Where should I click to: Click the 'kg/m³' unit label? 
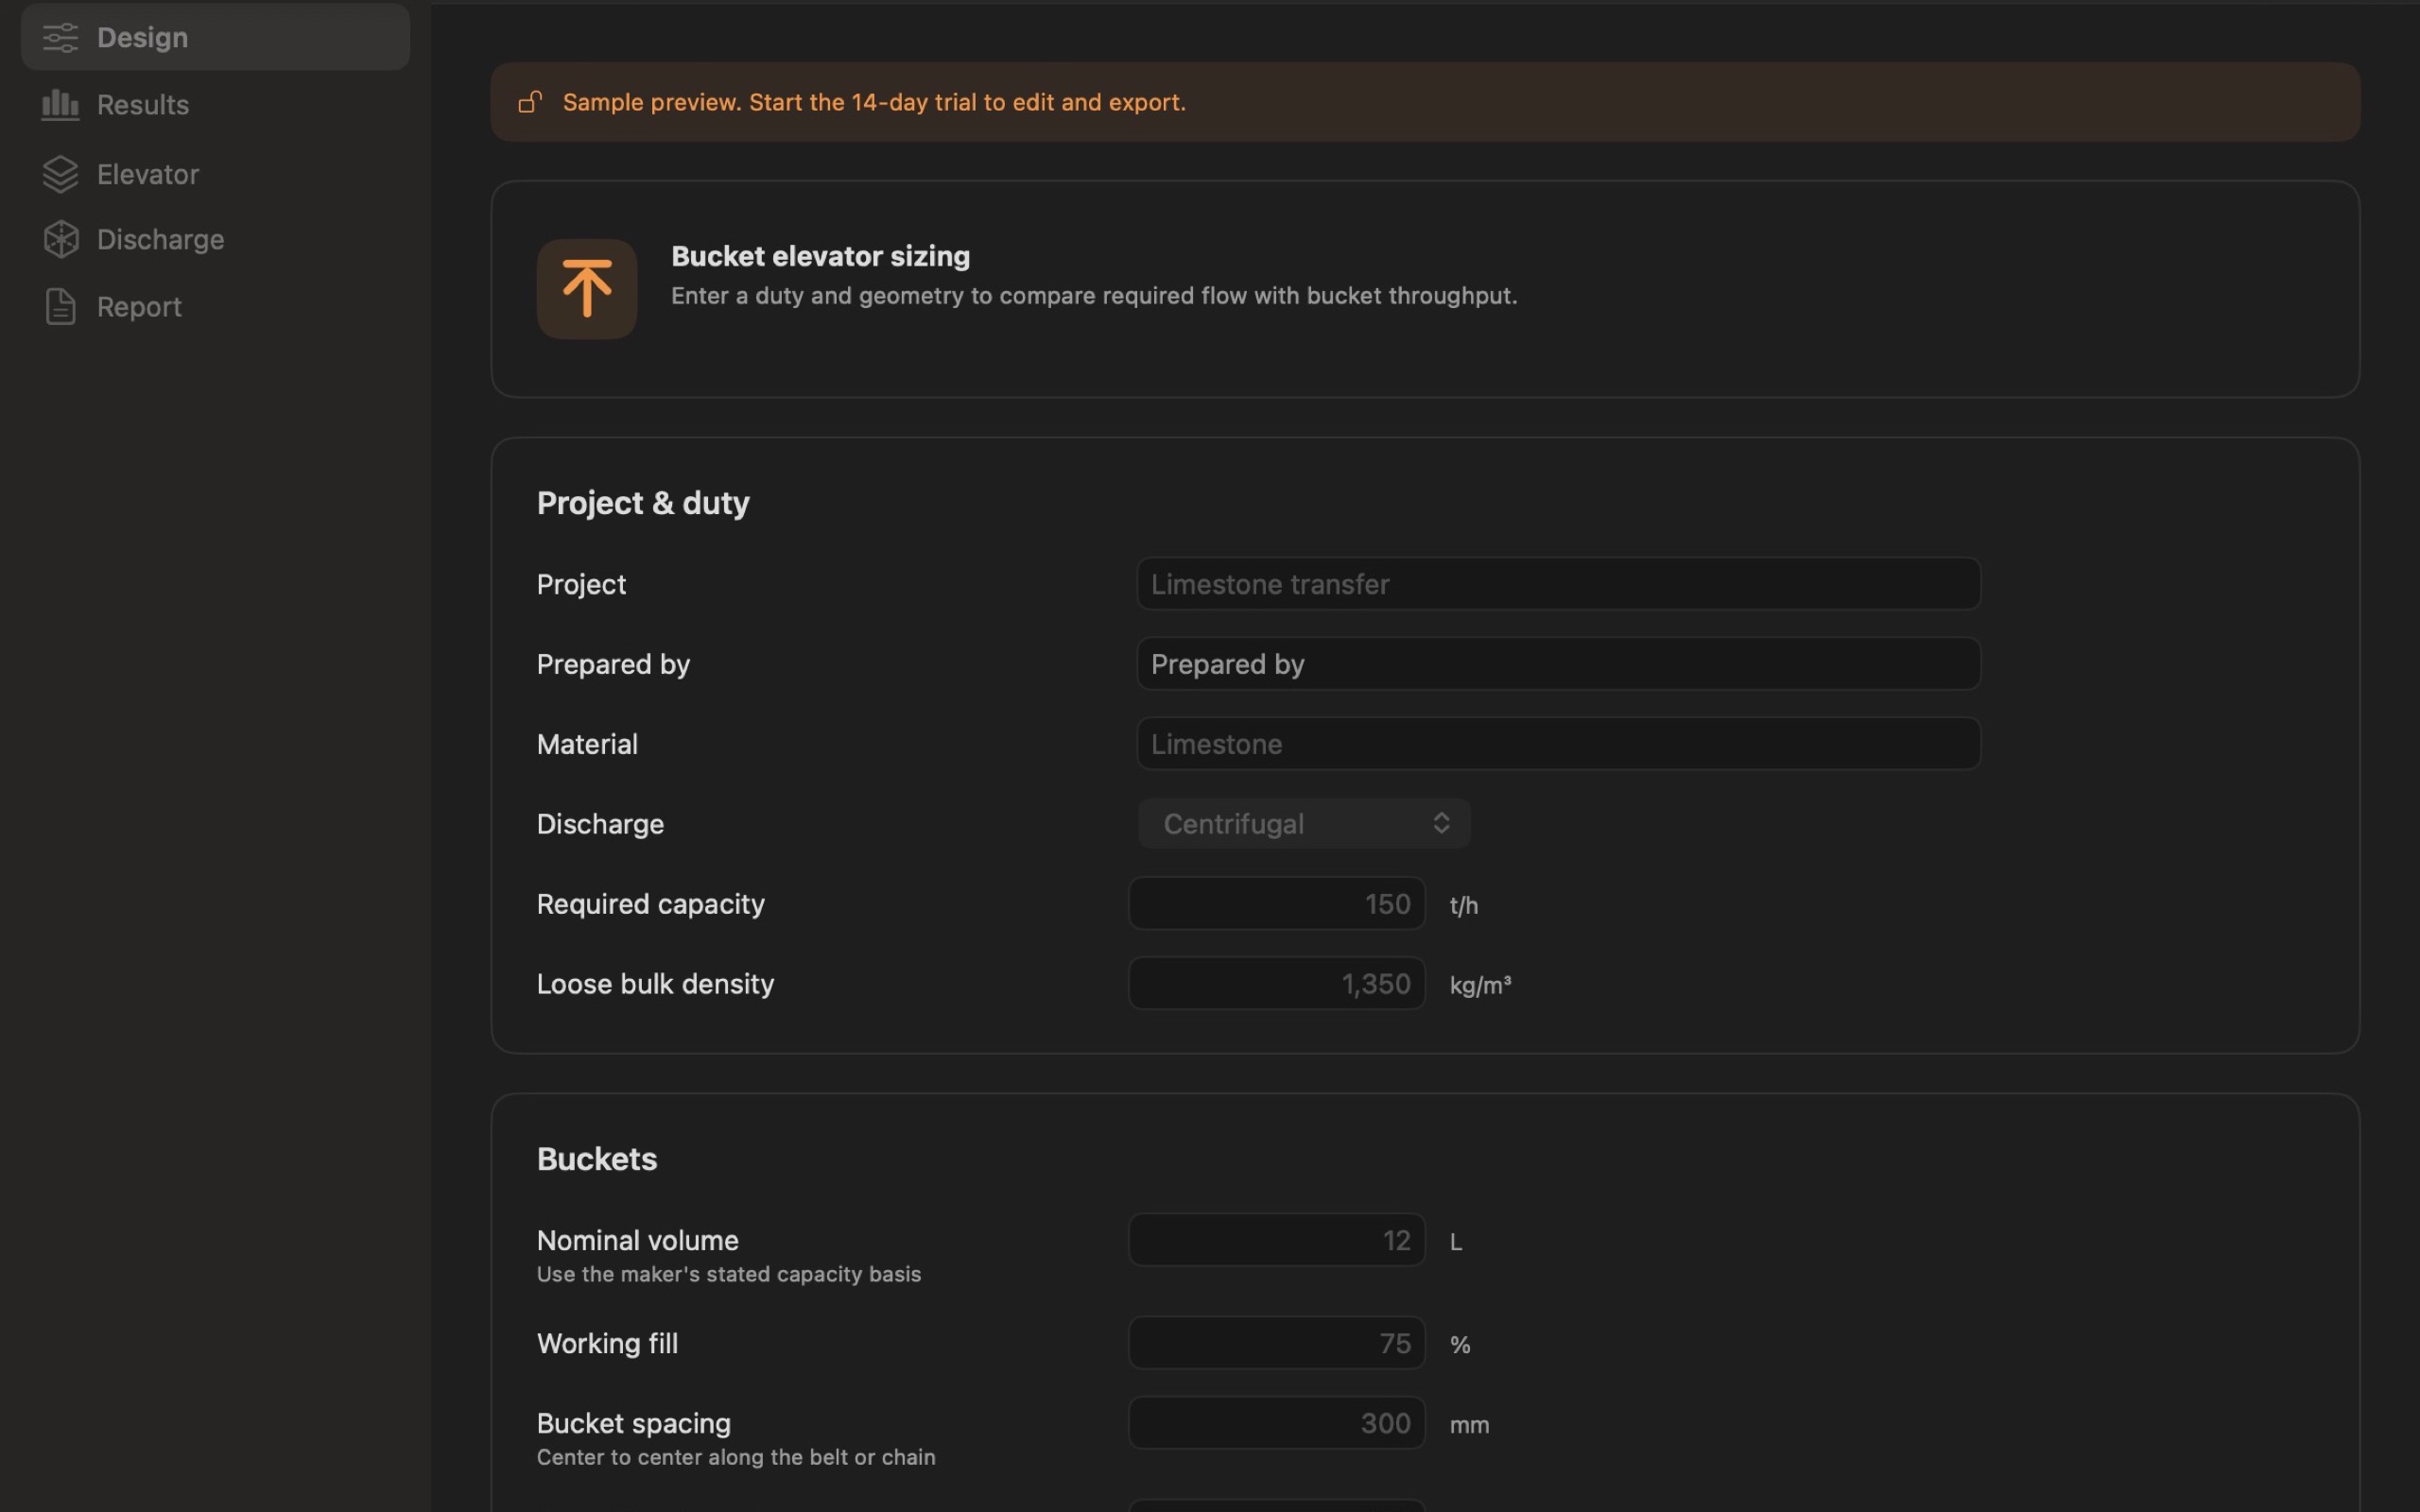(1480, 985)
